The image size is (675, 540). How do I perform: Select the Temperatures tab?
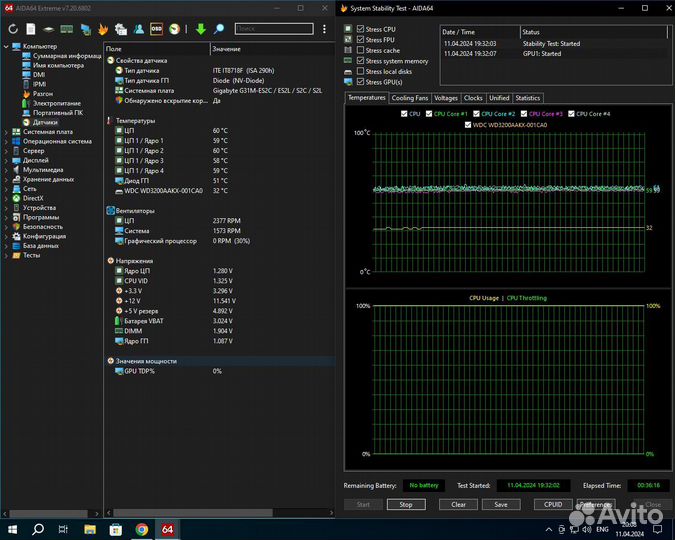pyautogui.click(x=366, y=98)
